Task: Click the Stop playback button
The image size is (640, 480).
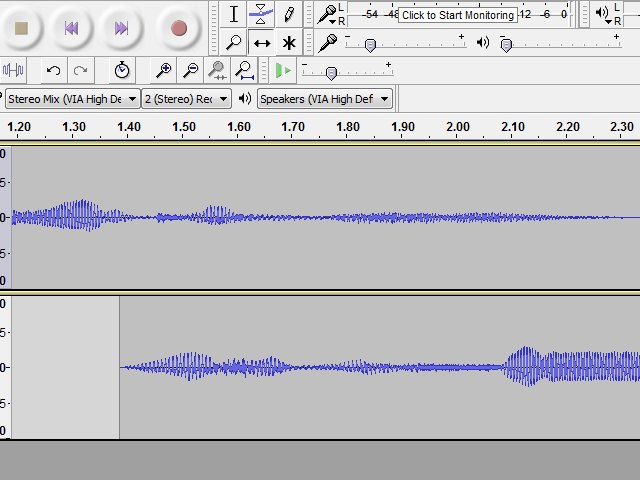Action: tap(21, 28)
